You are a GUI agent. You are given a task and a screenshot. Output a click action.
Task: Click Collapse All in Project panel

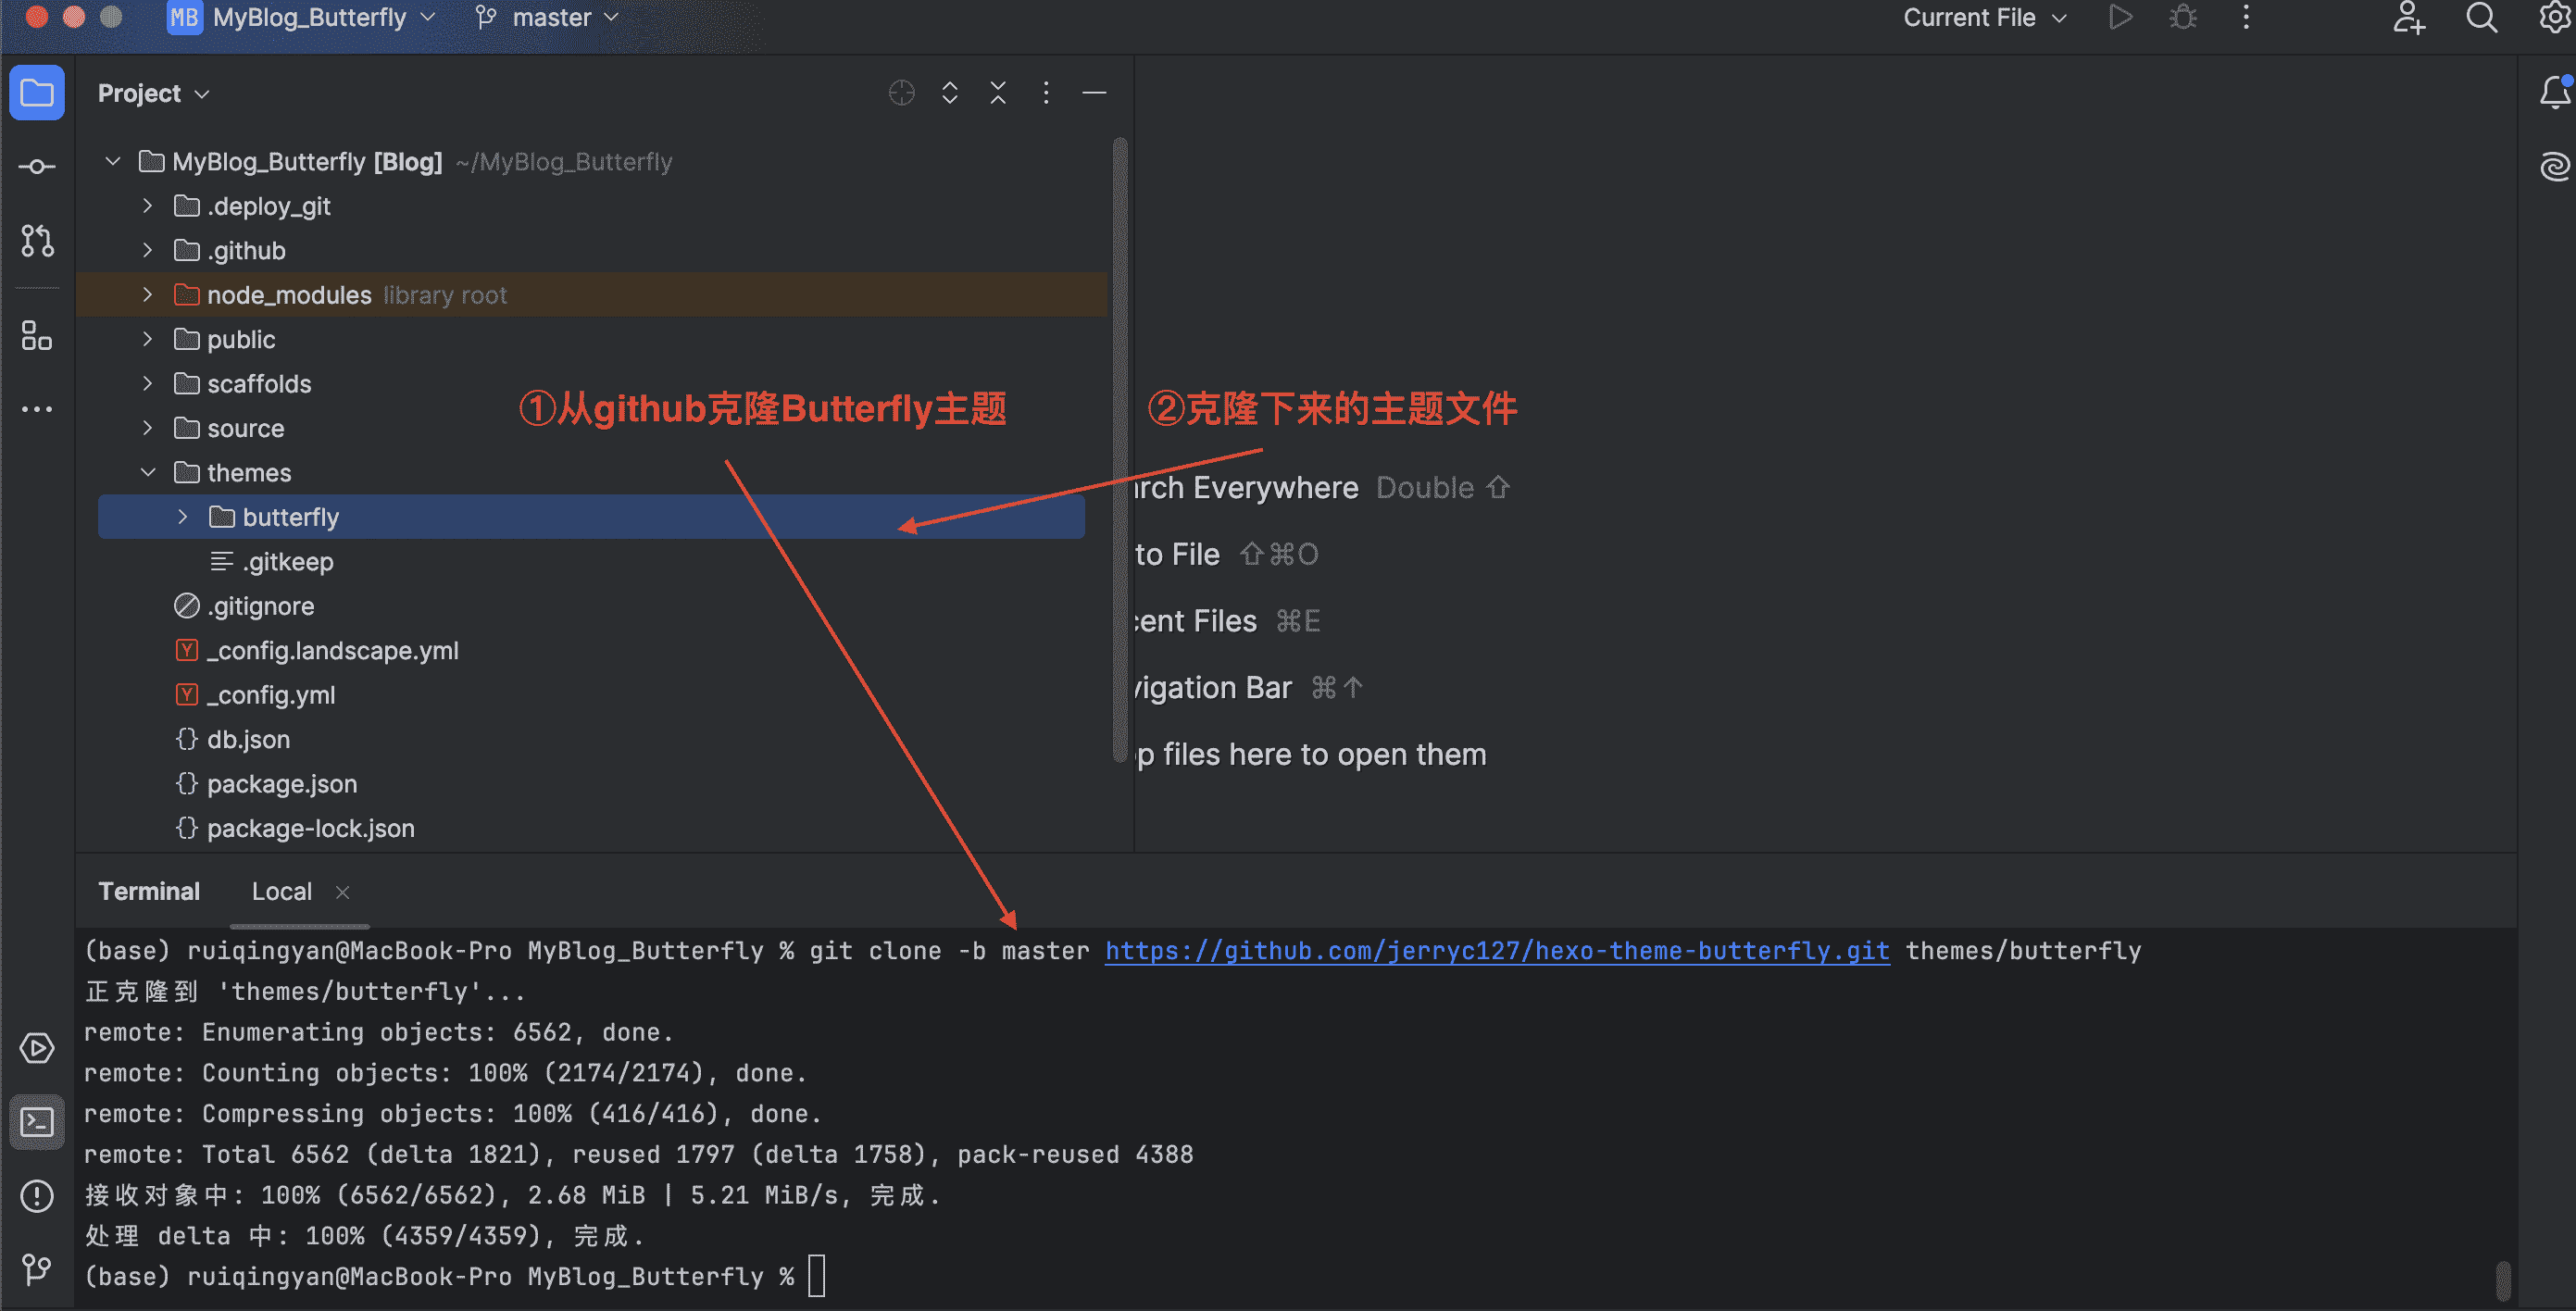click(998, 93)
